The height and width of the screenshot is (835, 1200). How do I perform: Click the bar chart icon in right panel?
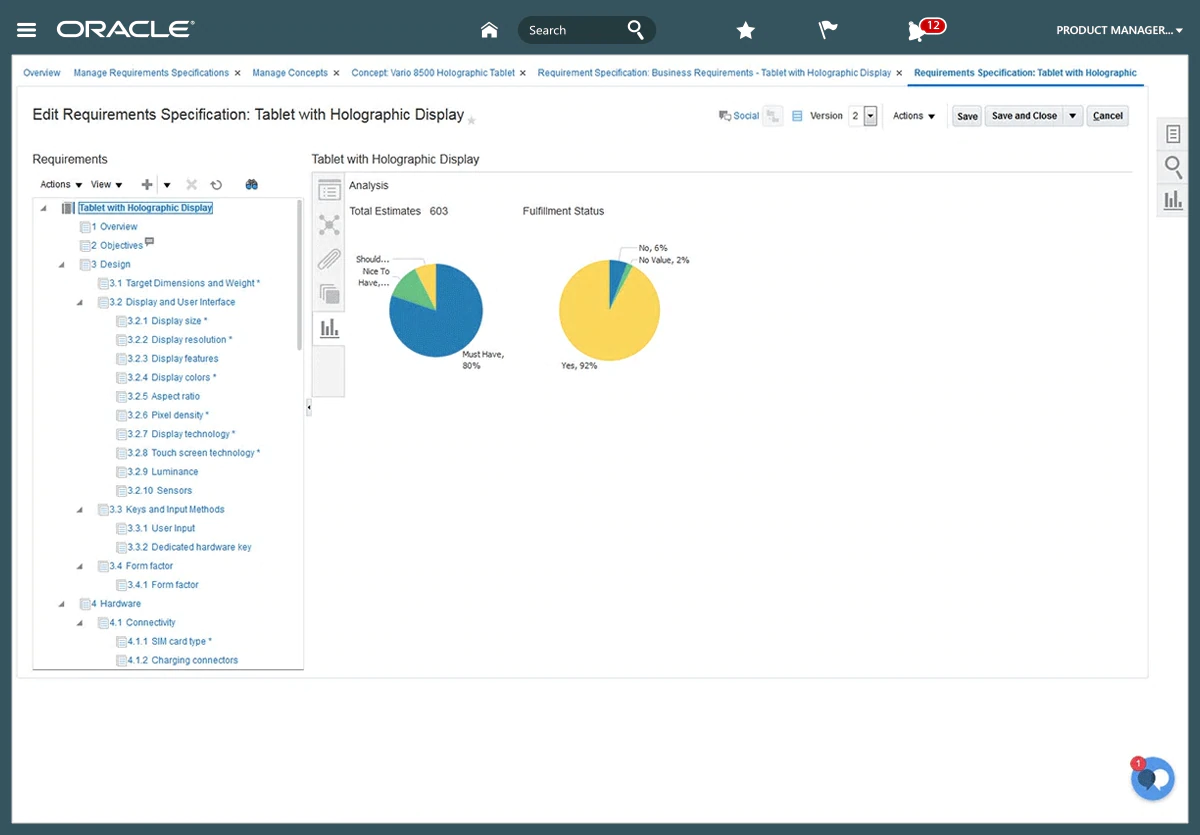click(1173, 201)
